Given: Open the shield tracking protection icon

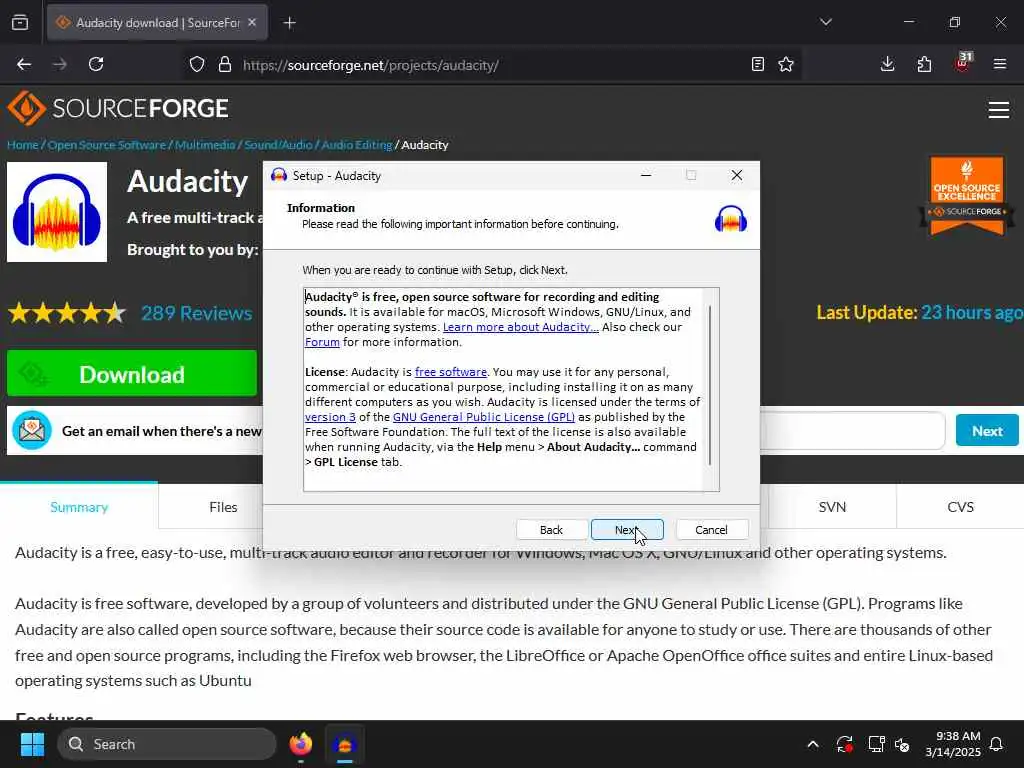Looking at the screenshot, I should tap(197, 64).
